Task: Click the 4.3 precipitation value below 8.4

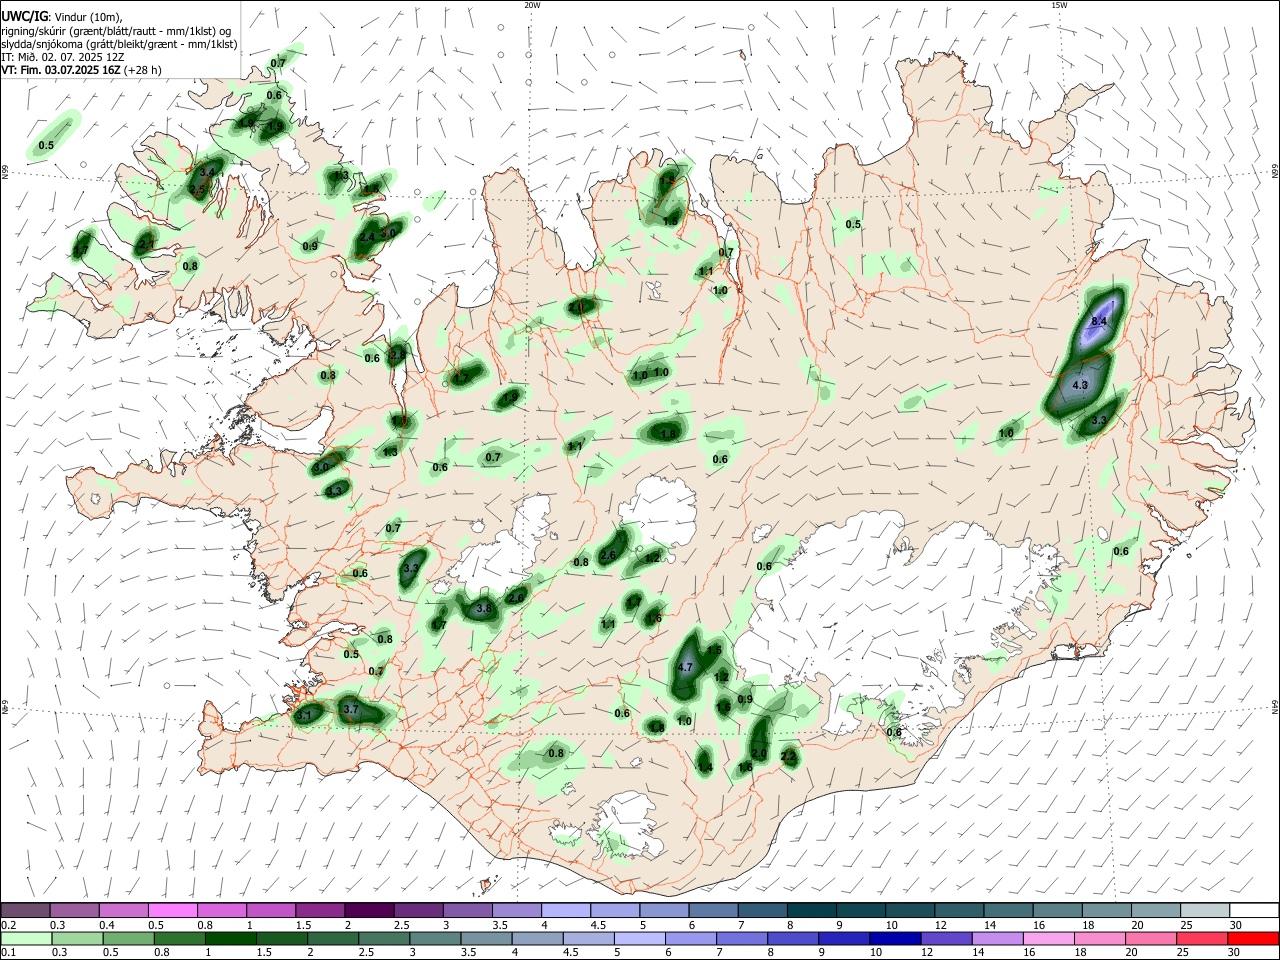Action: click(1080, 385)
